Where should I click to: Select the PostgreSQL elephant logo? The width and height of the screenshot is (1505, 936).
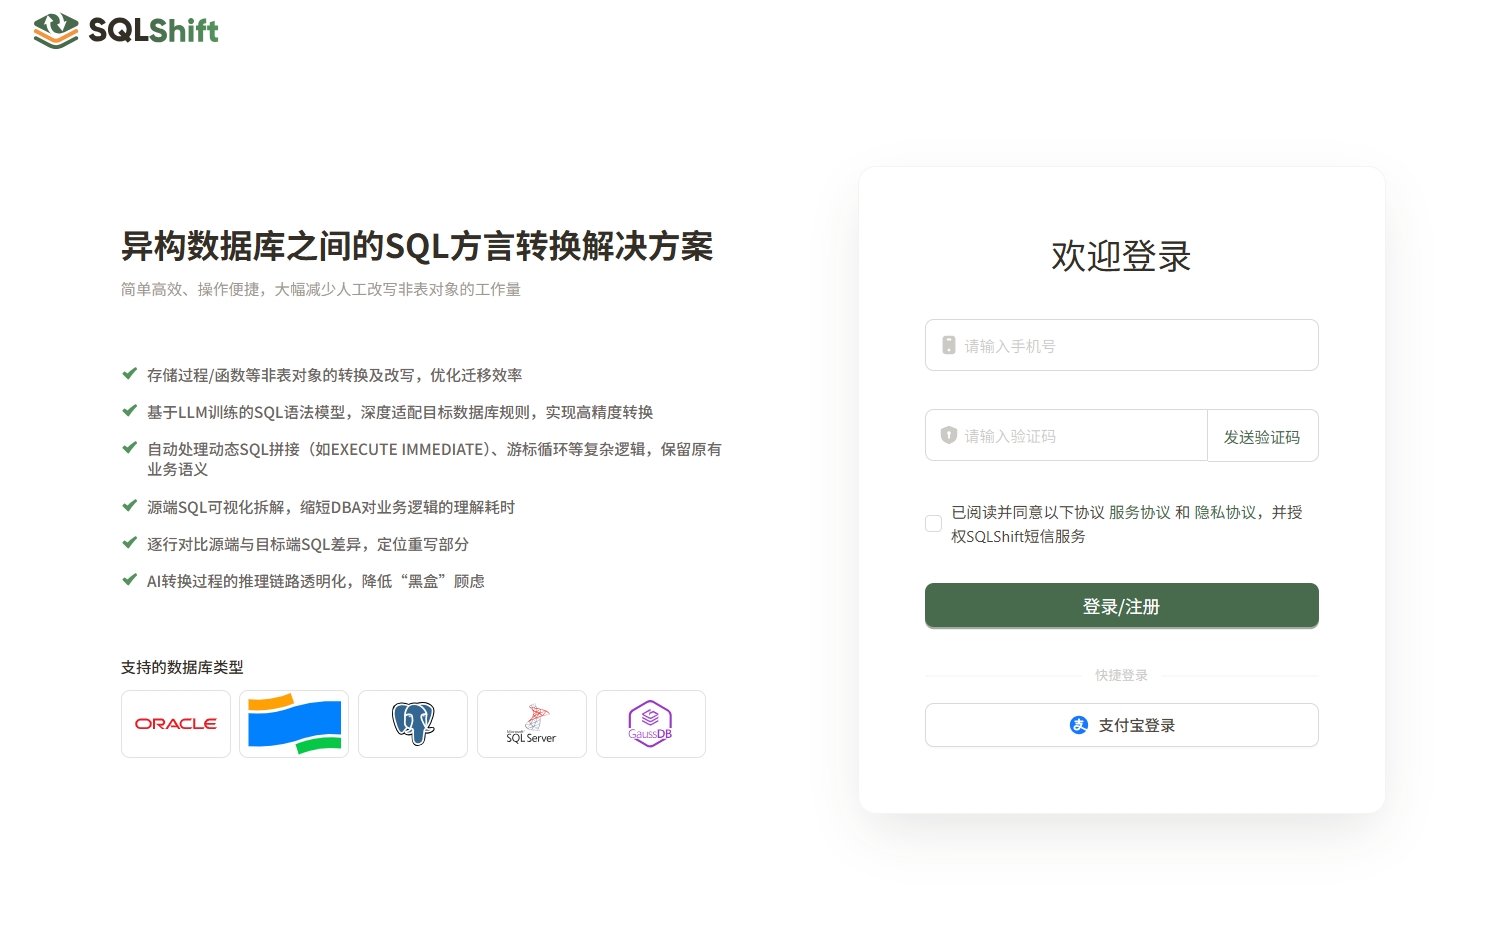coord(413,724)
